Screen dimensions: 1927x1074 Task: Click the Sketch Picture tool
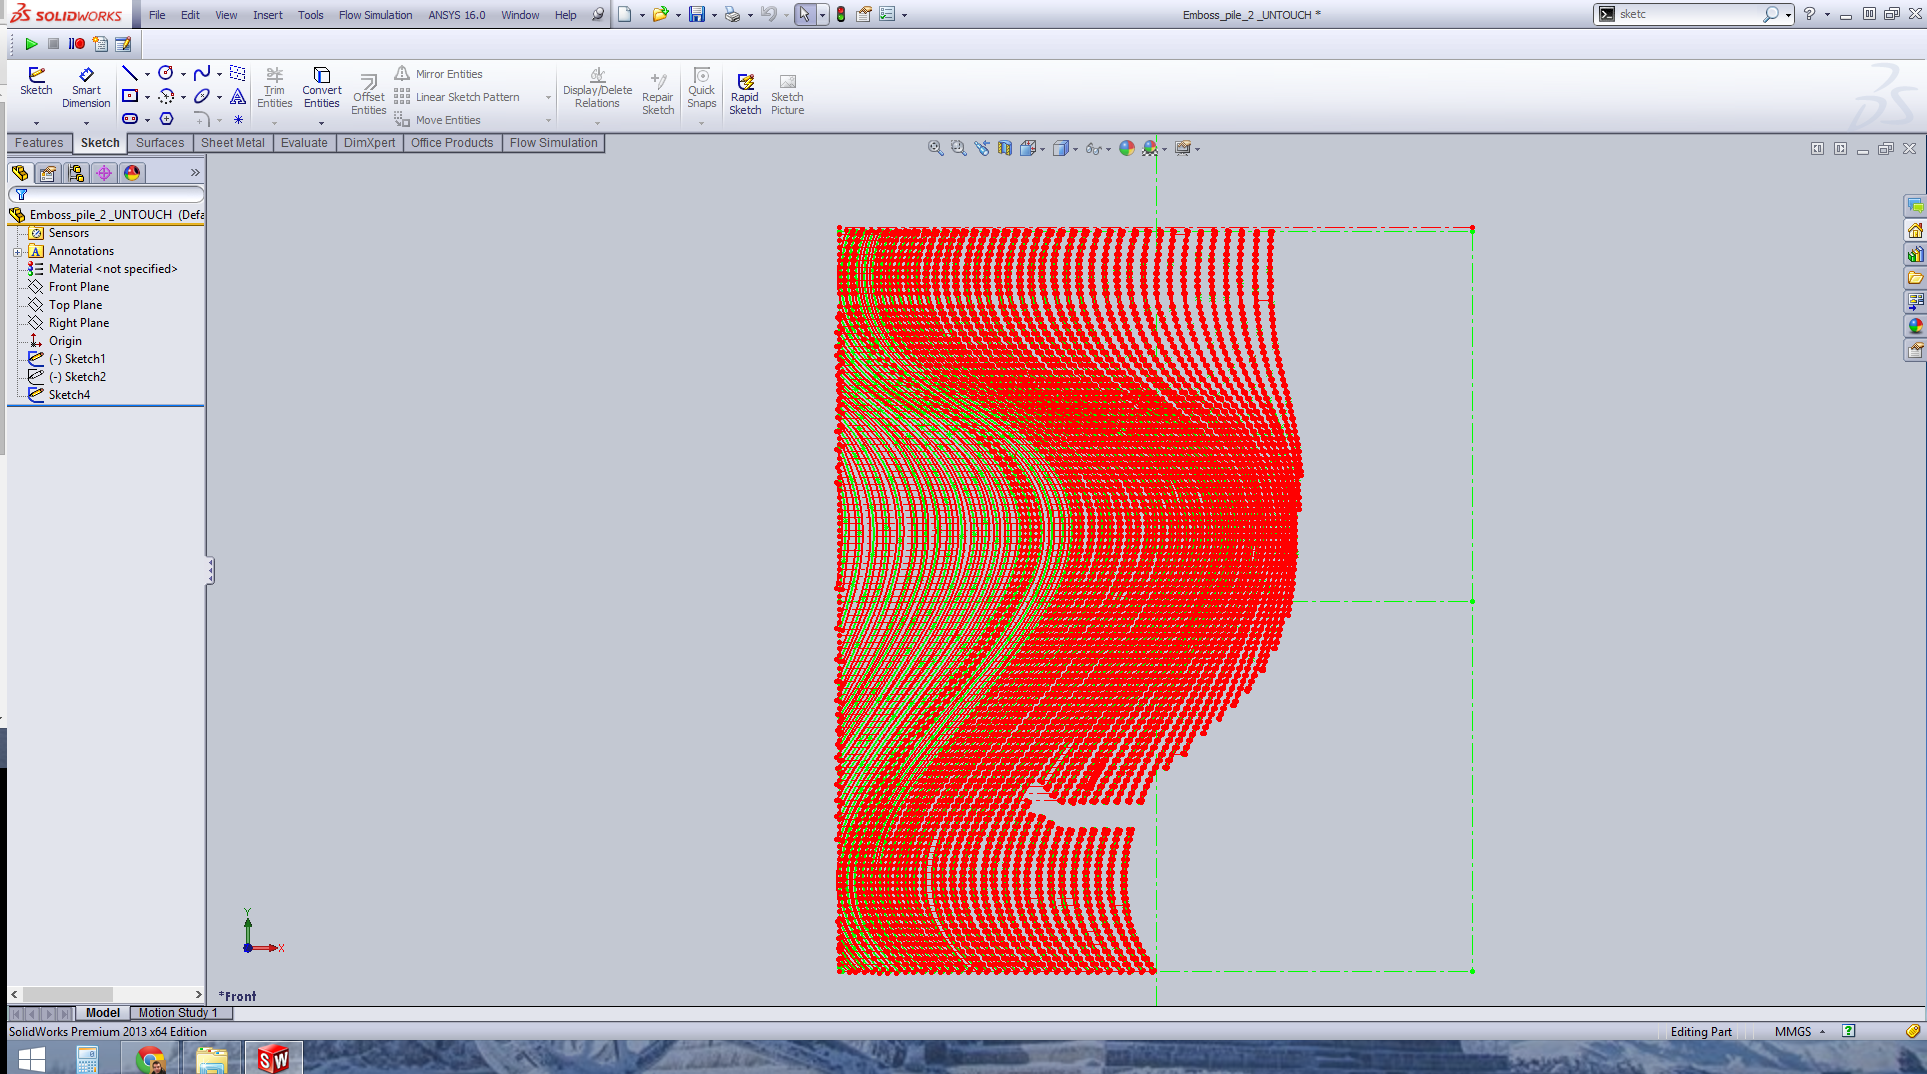click(x=787, y=95)
